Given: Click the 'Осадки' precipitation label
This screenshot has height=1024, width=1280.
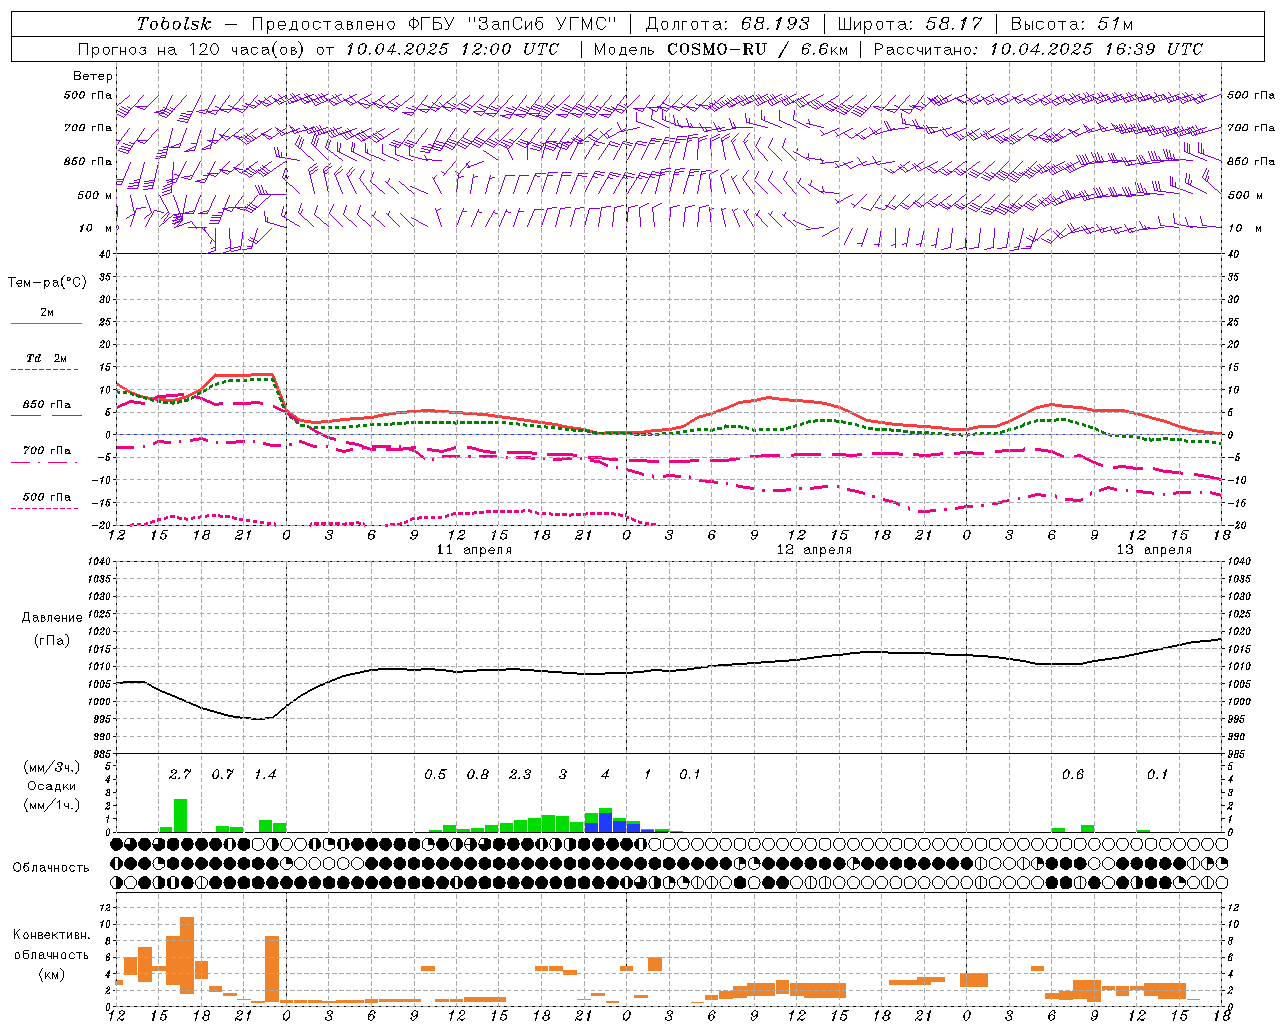Looking at the screenshot, I should point(51,786).
